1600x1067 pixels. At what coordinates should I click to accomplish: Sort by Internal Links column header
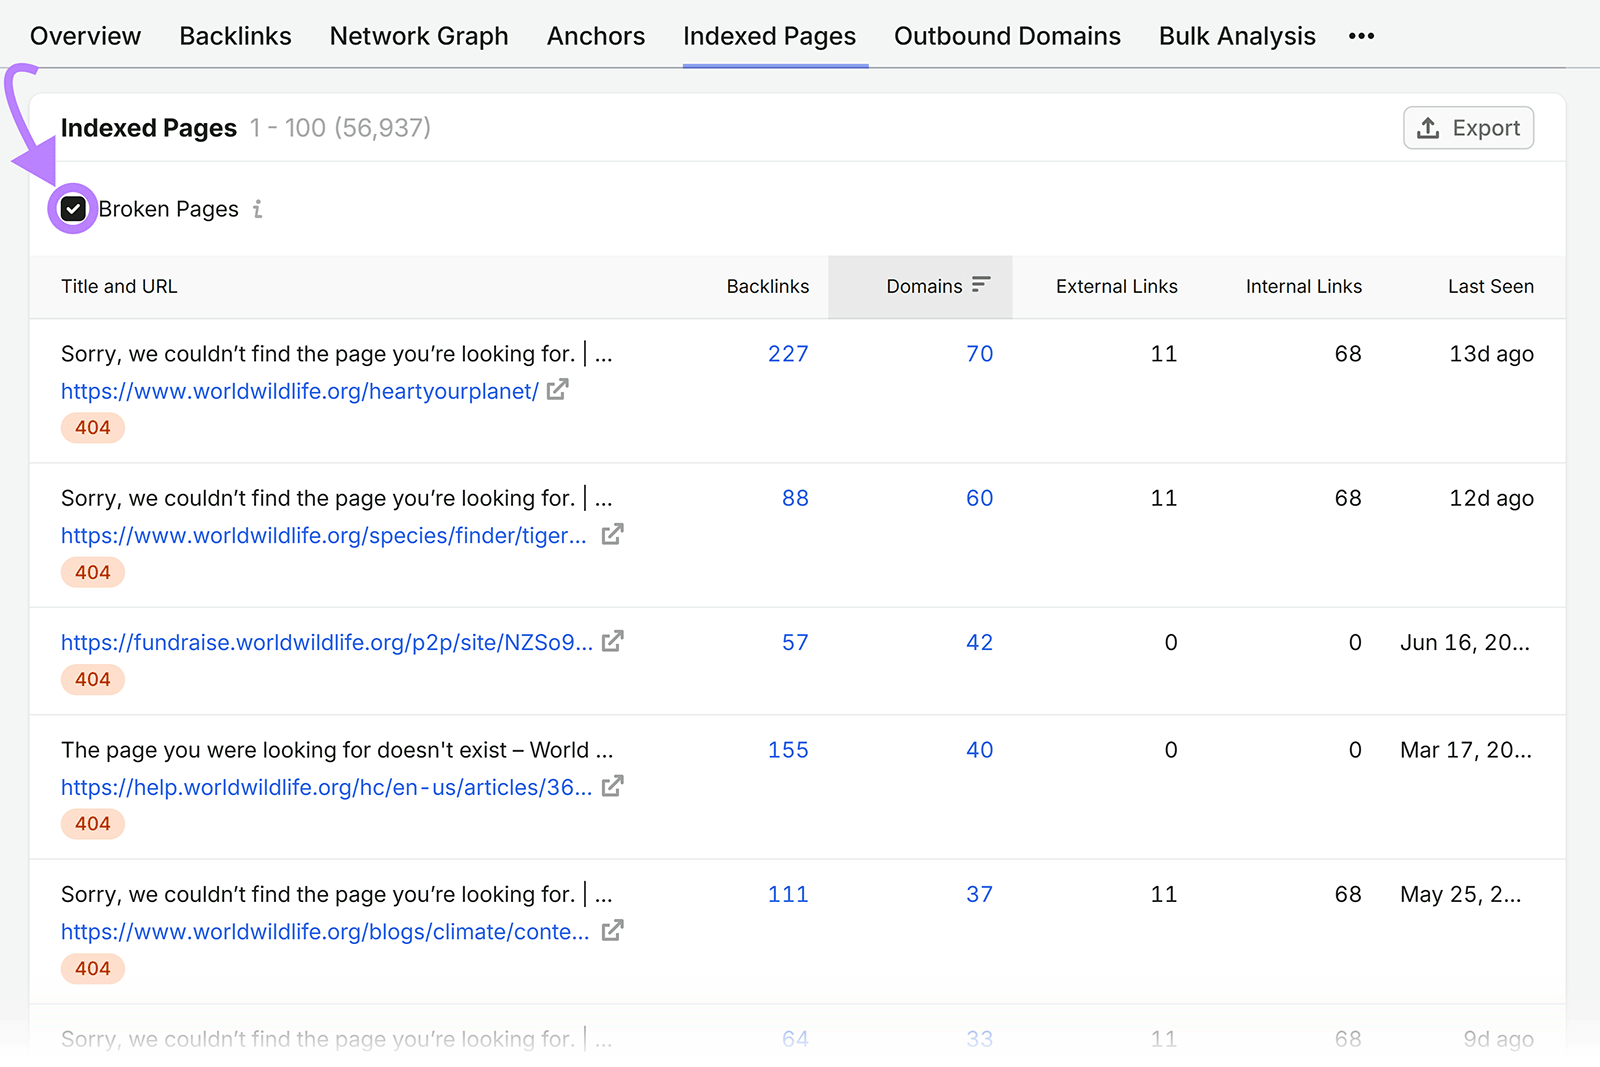(x=1304, y=286)
